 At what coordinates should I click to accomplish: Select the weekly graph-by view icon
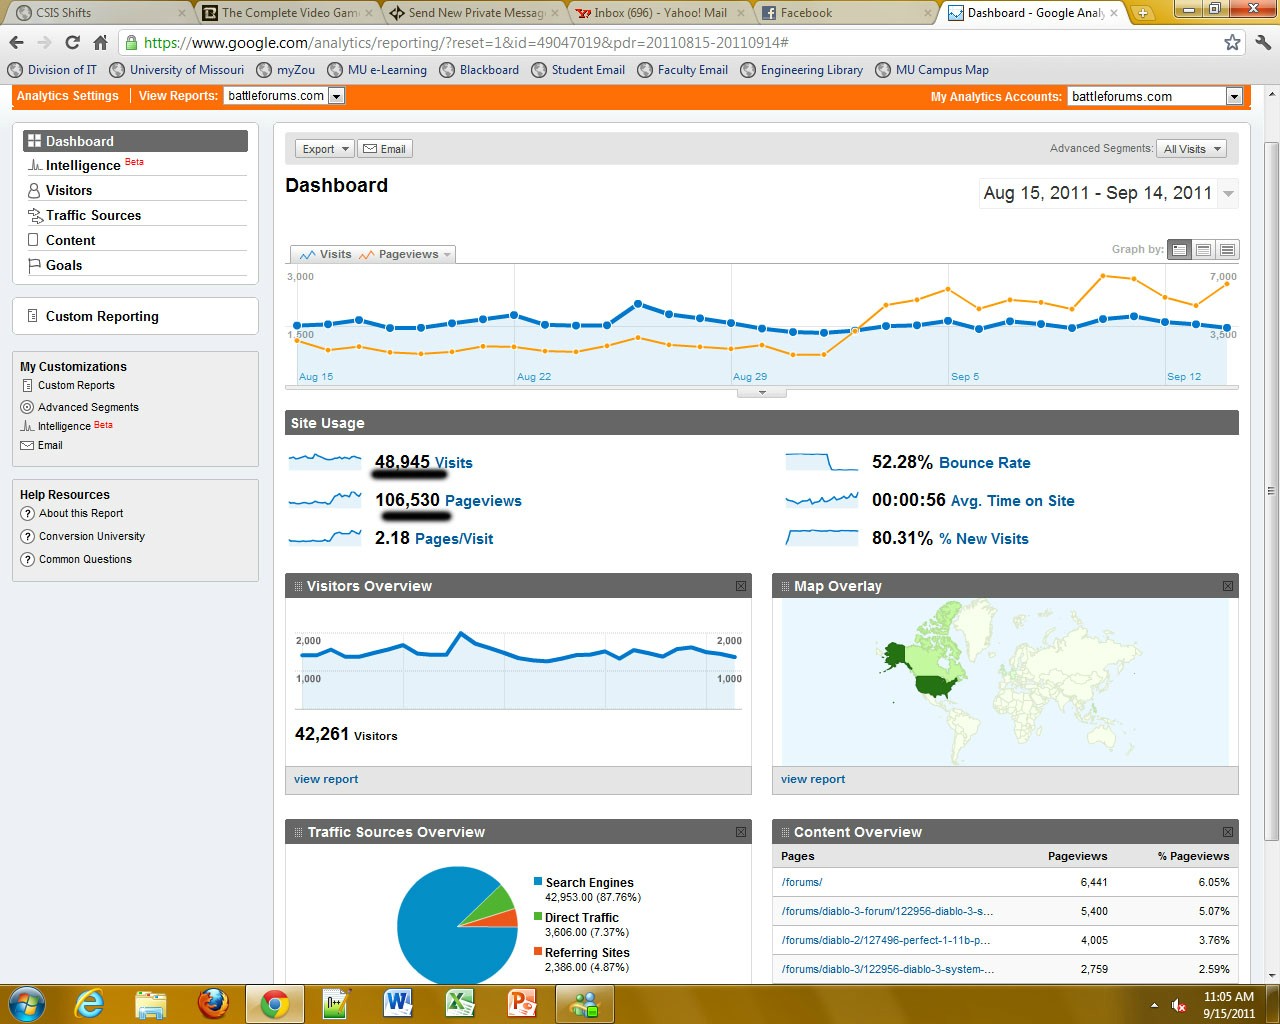(x=1204, y=250)
